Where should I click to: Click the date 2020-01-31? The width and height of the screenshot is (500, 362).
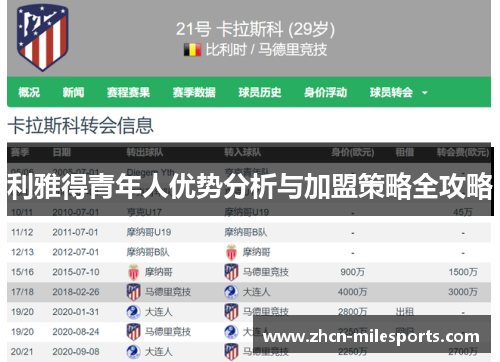pos(76,312)
